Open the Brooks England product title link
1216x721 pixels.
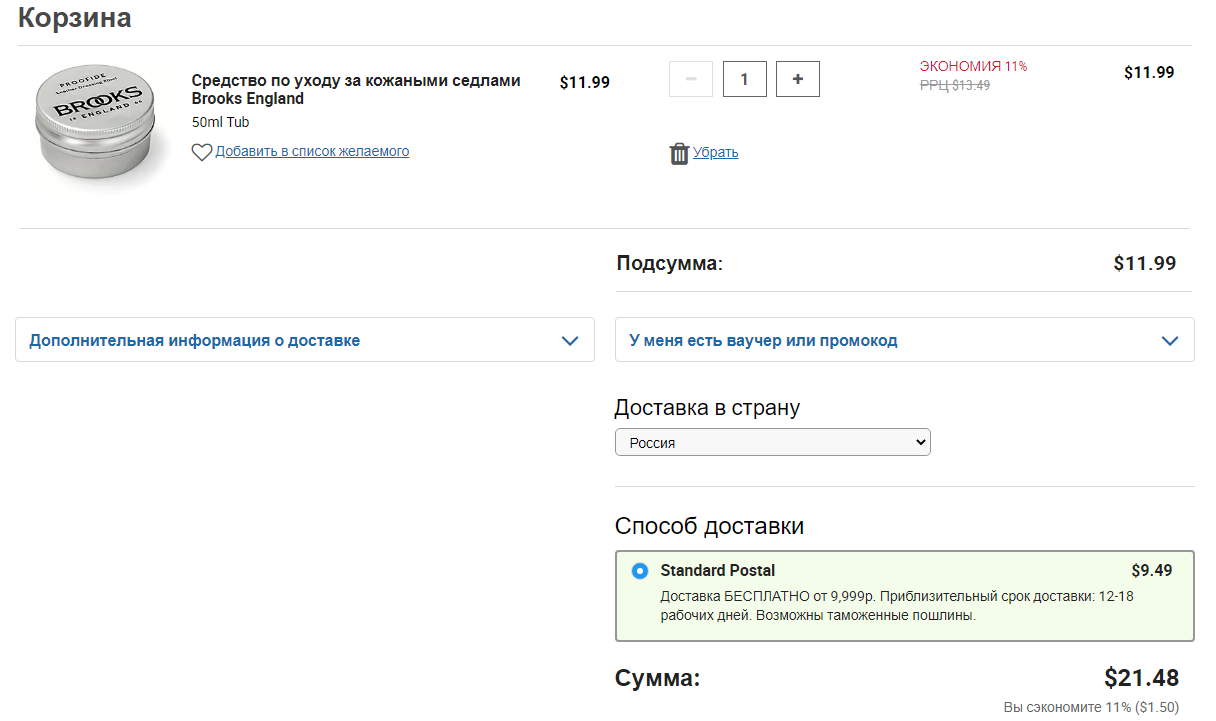point(355,90)
